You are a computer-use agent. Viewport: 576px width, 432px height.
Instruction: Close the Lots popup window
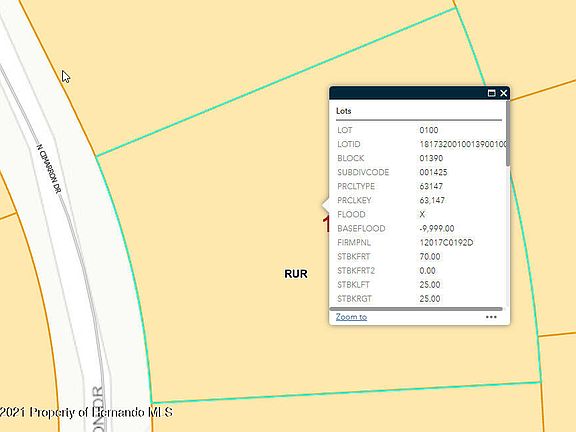point(503,93)
